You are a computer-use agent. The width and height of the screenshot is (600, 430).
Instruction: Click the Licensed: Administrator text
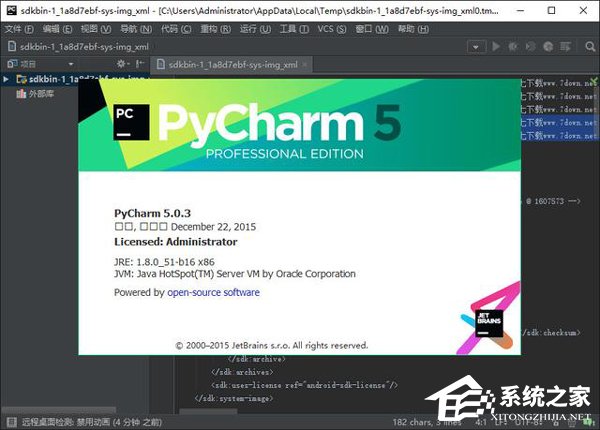(176, 242)
